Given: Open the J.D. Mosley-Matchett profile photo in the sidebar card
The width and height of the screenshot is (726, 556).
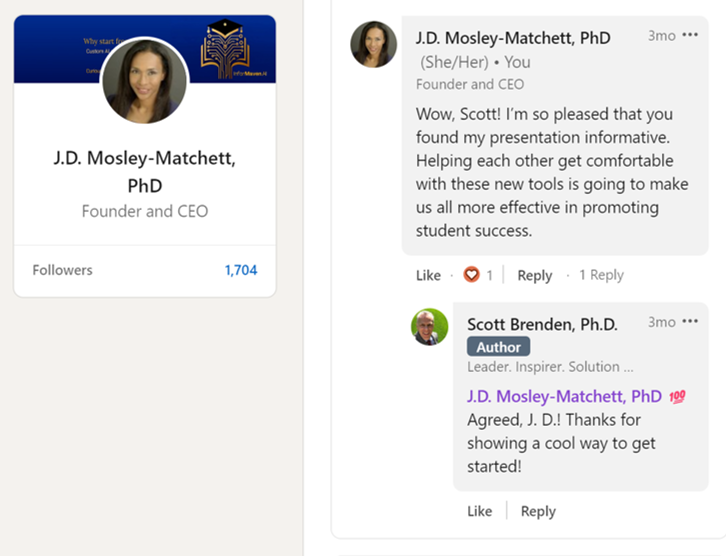Looking at the screenshot, I should coord(145,81).
